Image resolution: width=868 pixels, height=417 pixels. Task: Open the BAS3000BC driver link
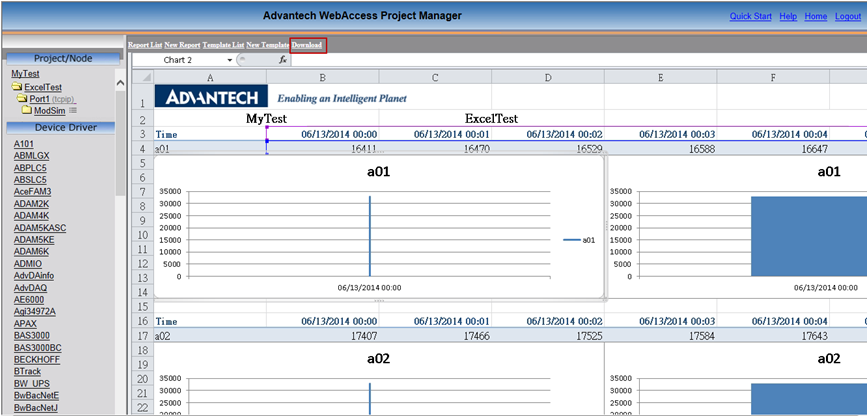click(x=38, y=348)
